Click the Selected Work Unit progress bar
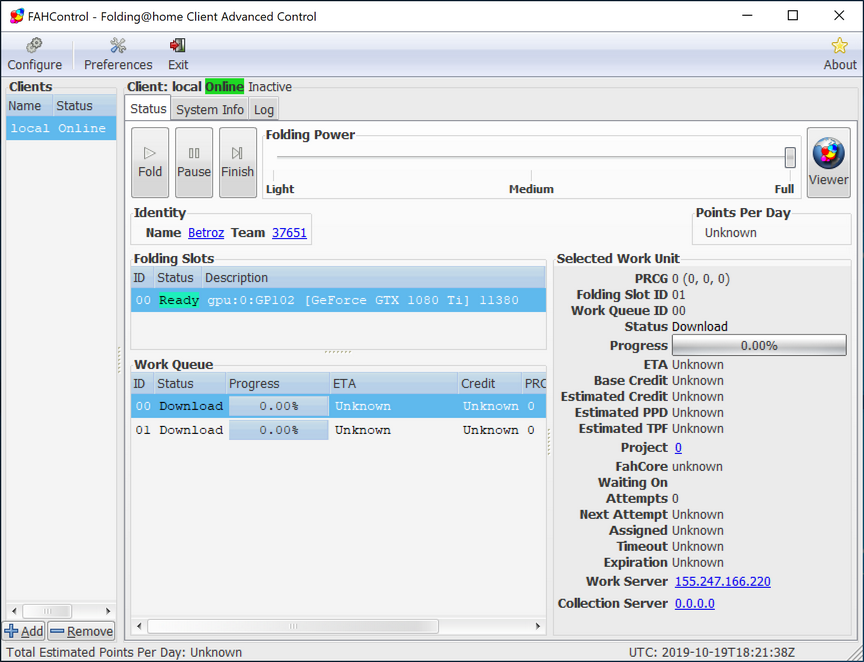Viewport: 864px width, 662px height. tap(759, 346)
